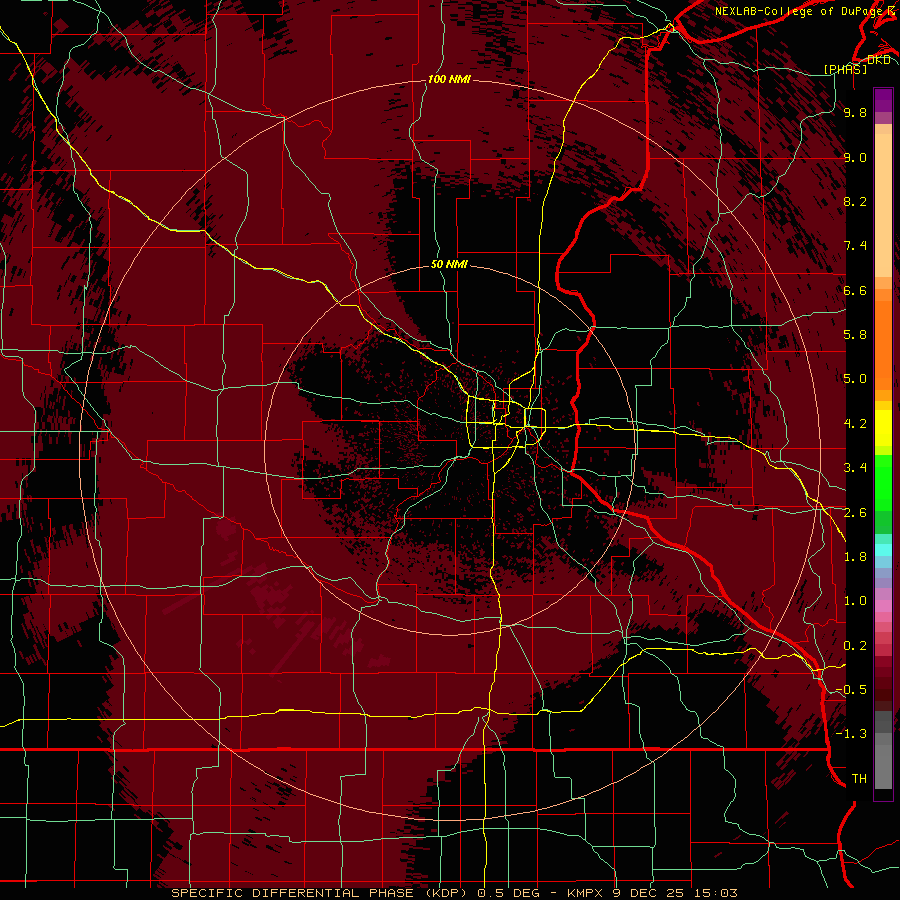Click the "9.8" color scale value
Viewport: 900px width, 900px height.
855,112
